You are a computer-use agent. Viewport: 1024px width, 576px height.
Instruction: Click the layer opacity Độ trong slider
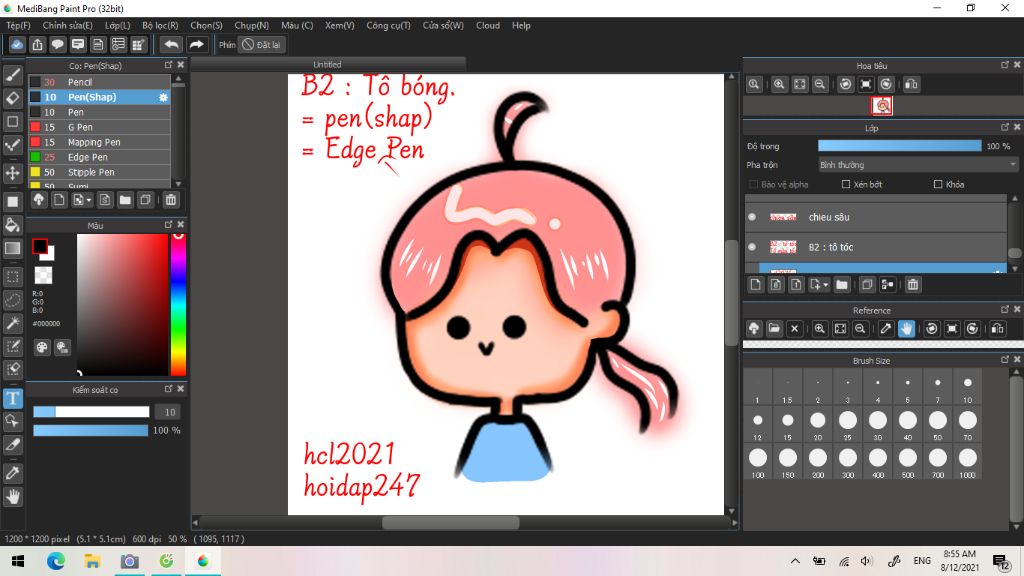pos(899,146)
